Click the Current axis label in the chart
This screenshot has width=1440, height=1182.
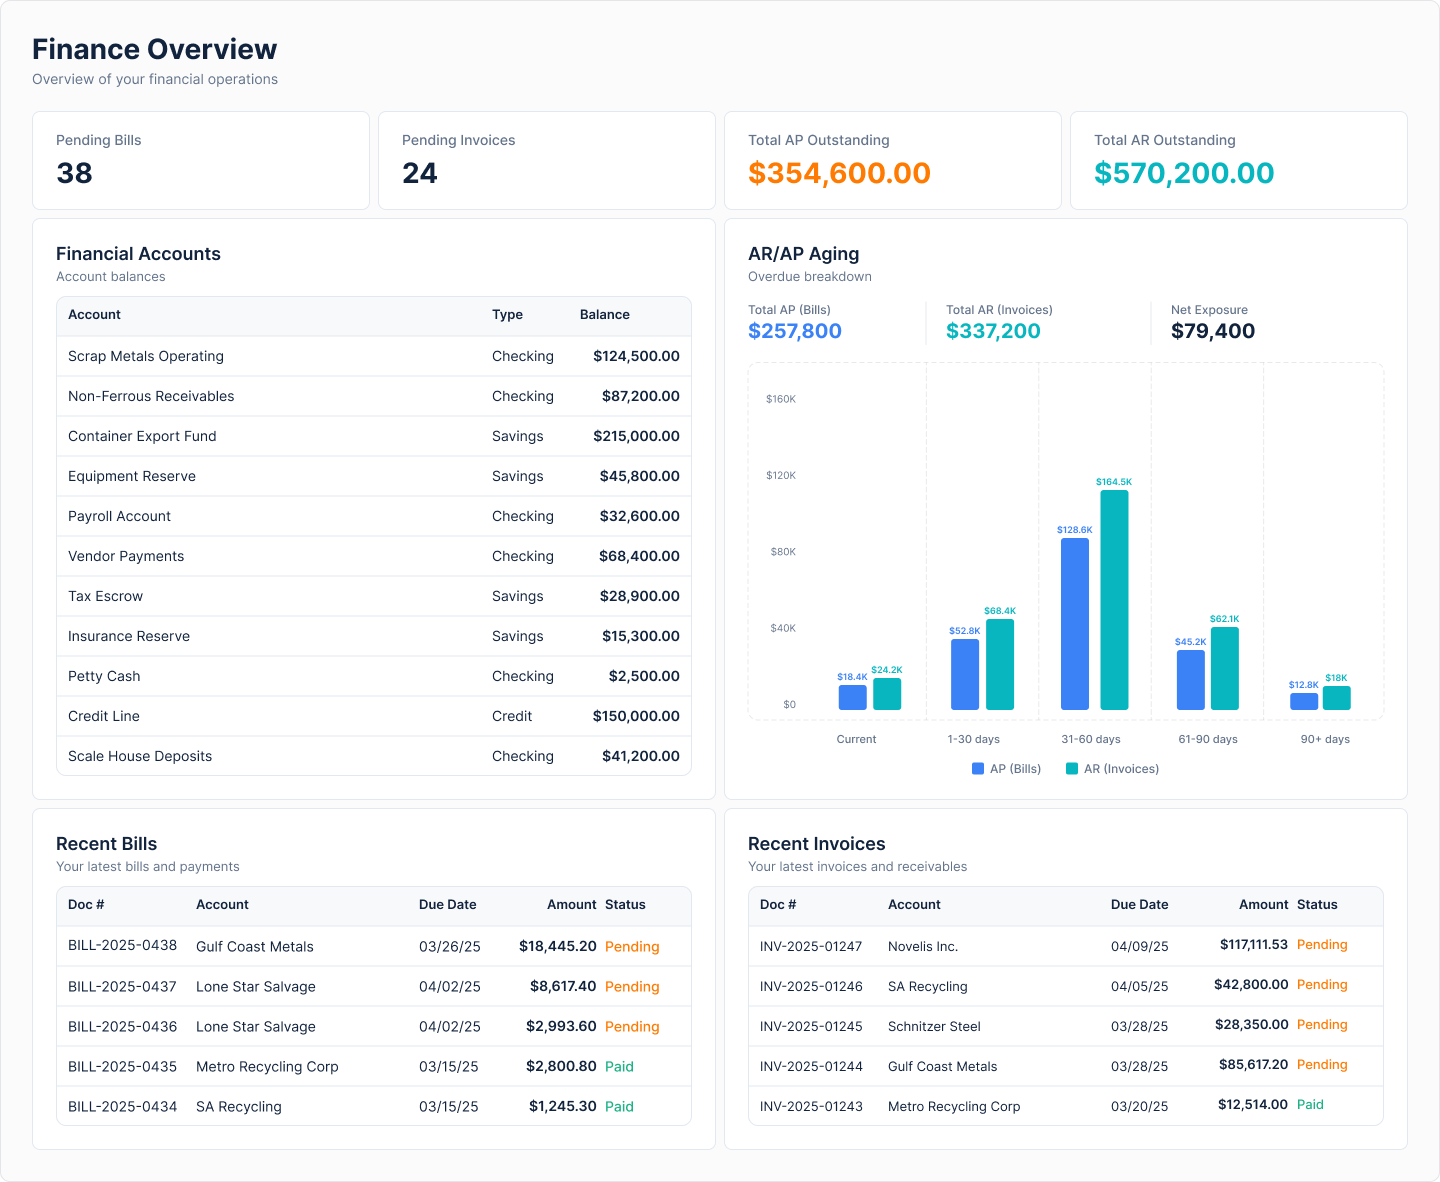856,739
